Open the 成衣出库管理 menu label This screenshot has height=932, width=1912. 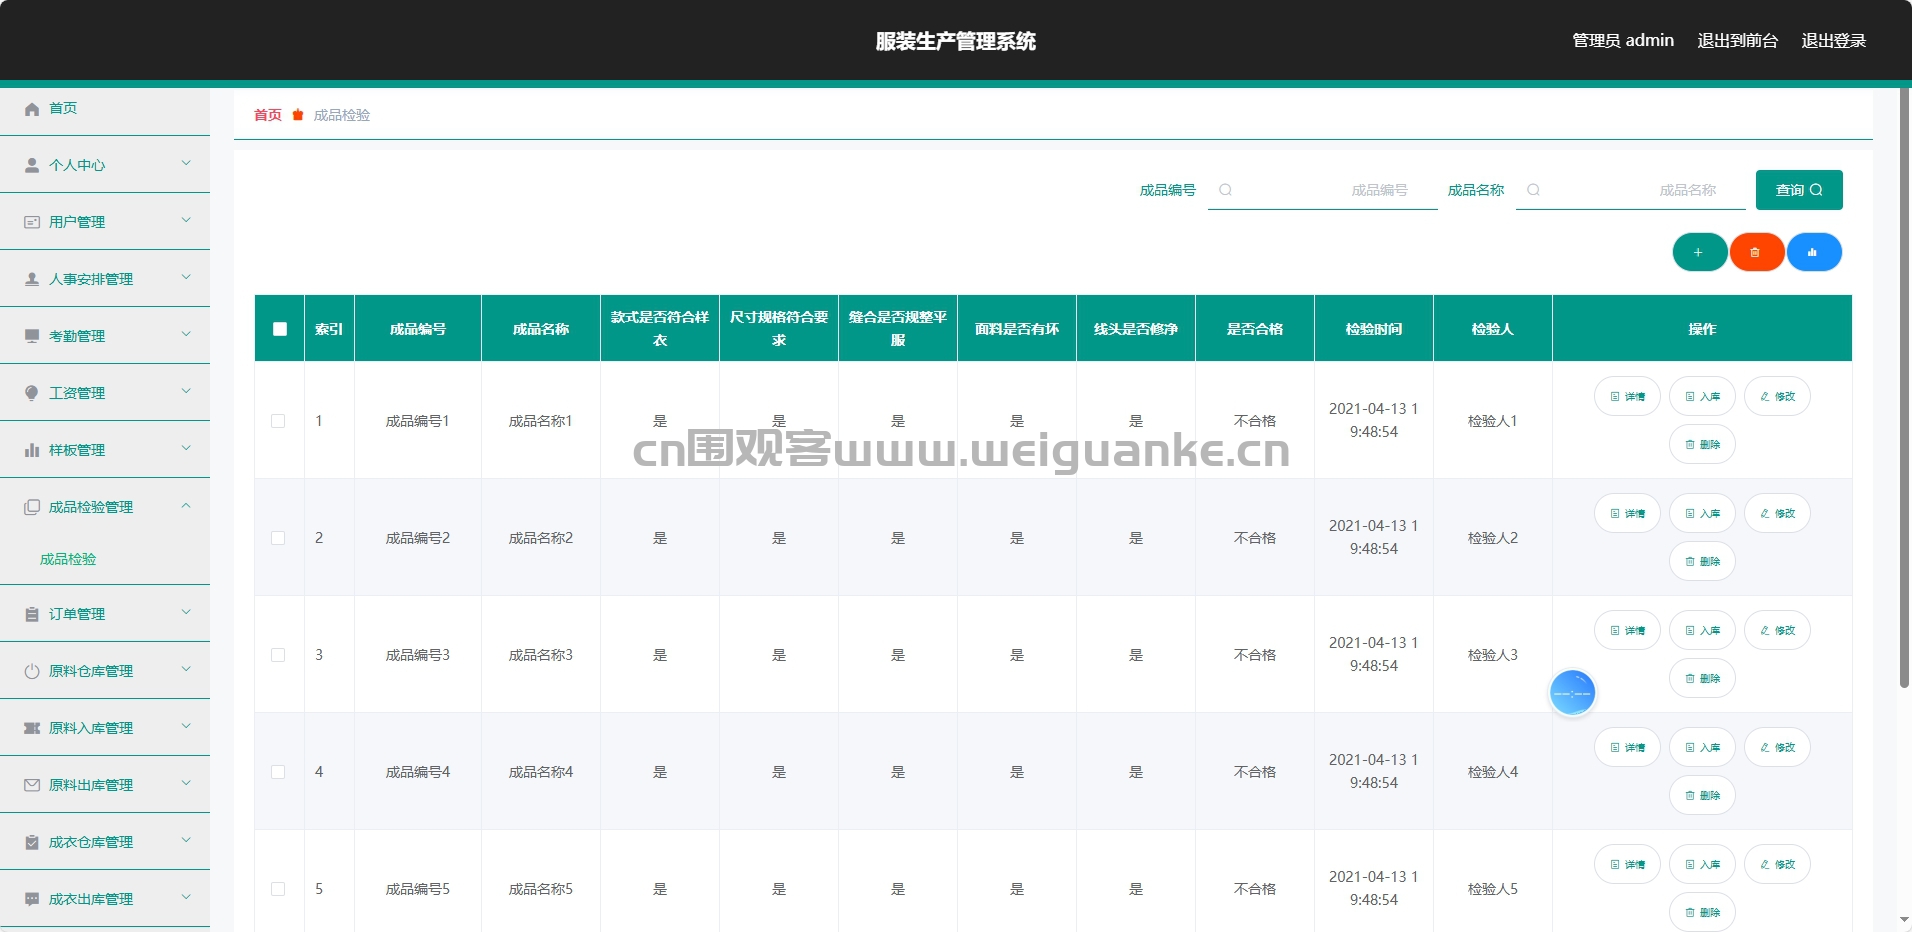point(91,899)
